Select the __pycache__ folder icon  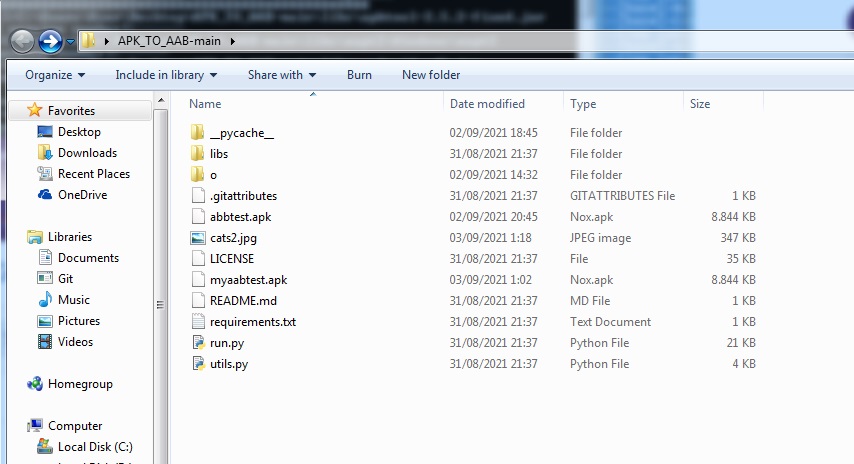198,132
